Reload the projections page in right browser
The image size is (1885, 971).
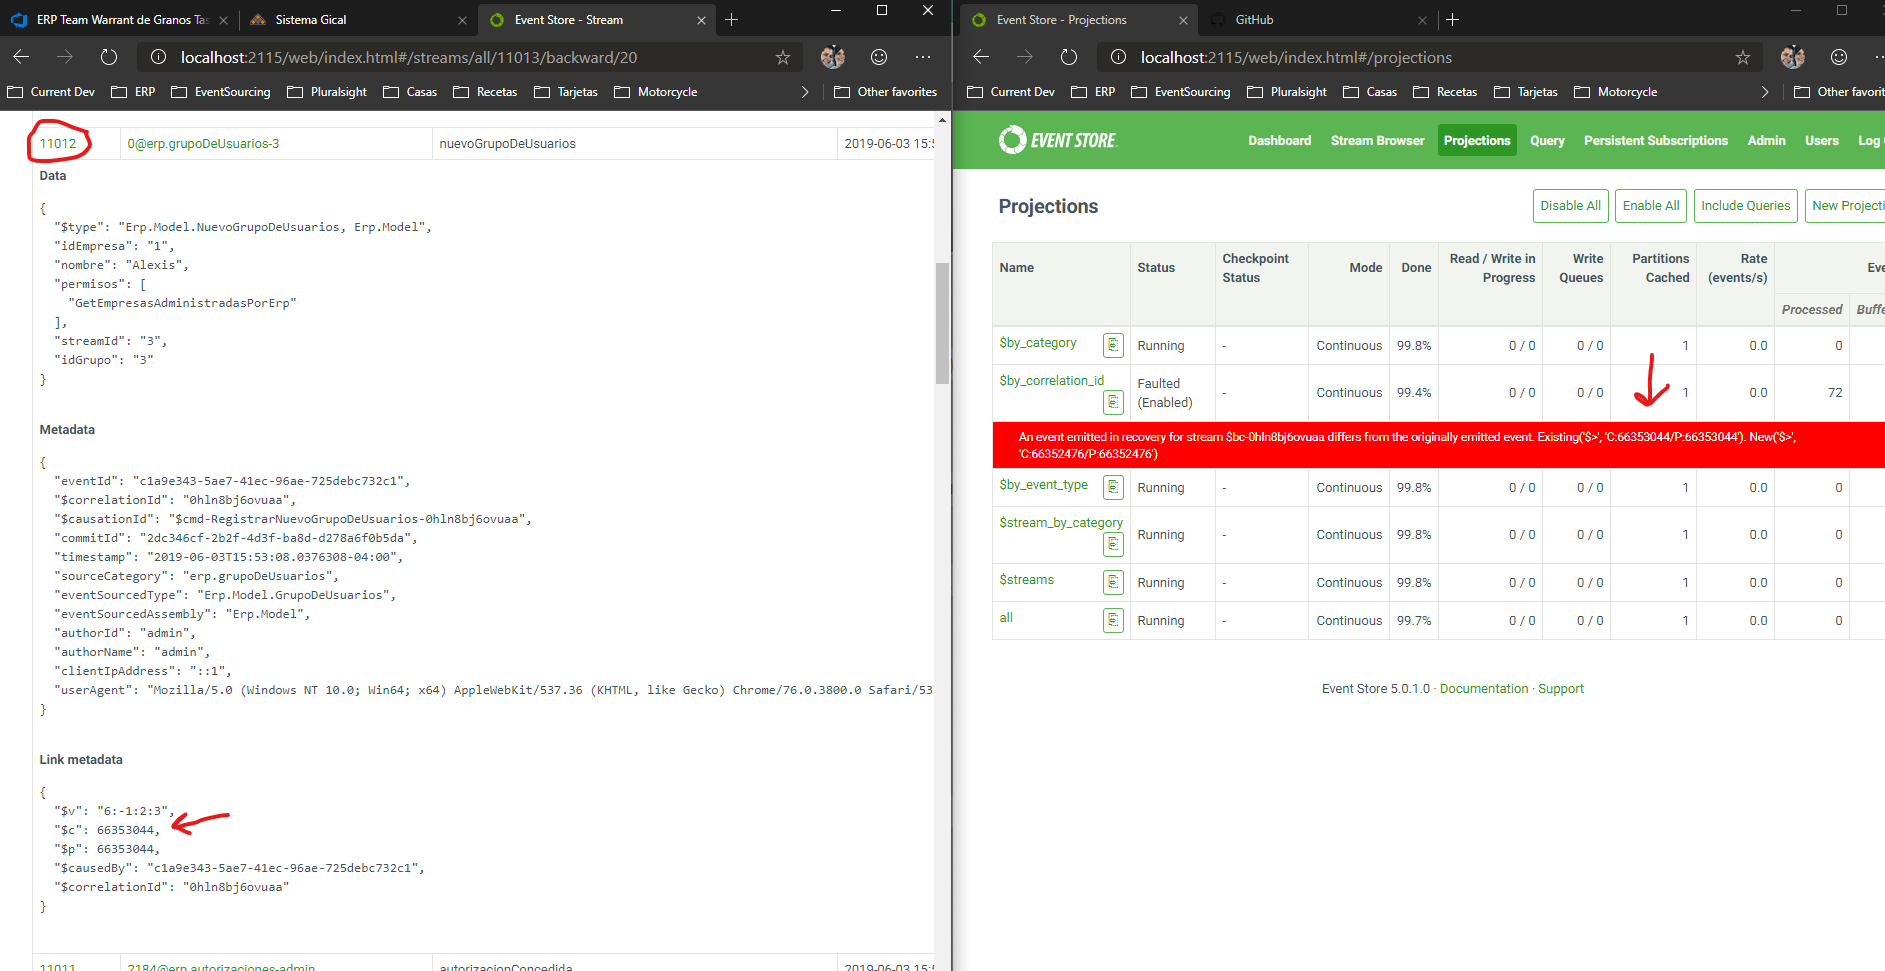(1069, 57)
